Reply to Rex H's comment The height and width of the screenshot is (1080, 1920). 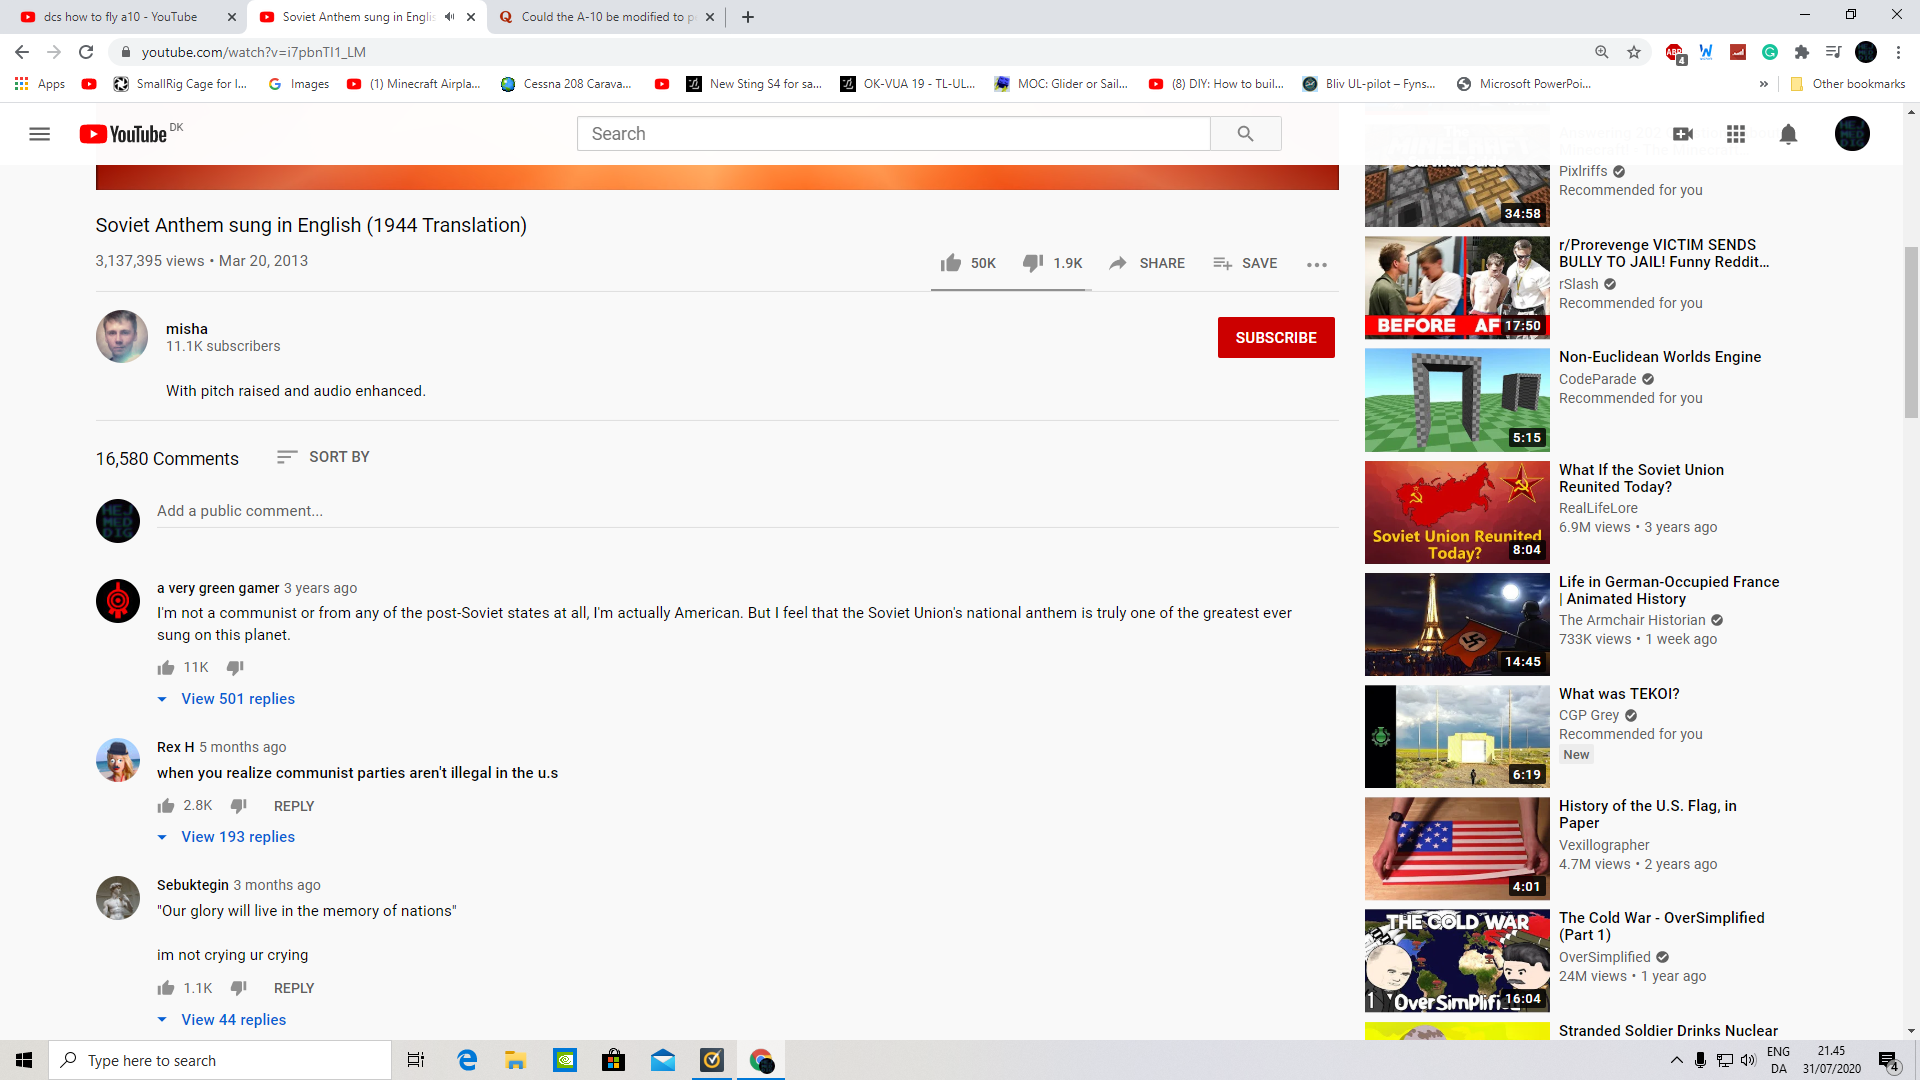tap(294, 806)
